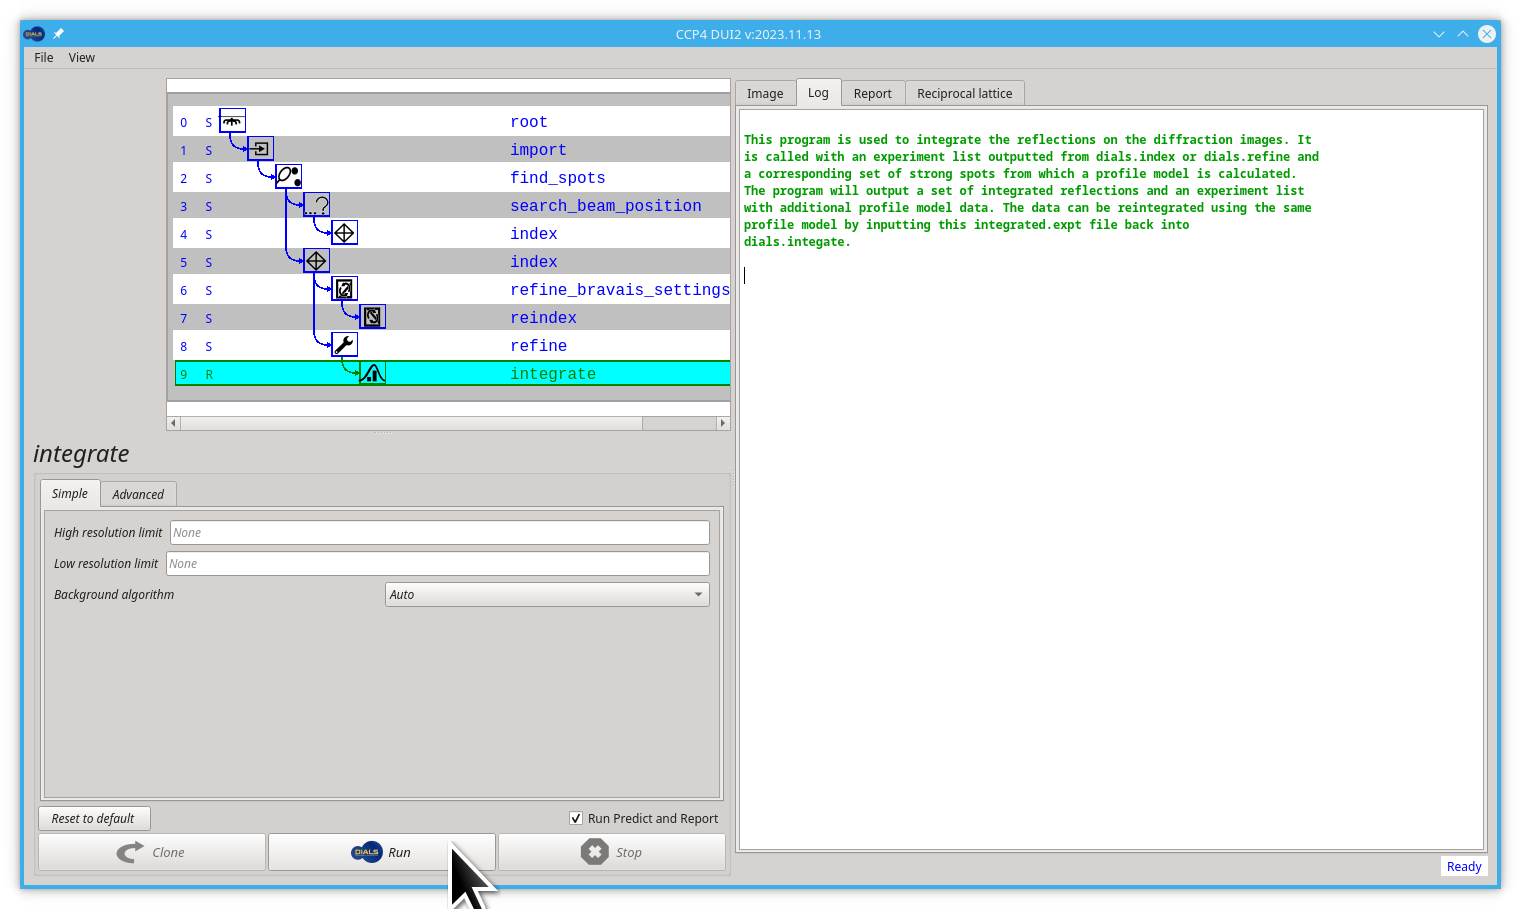1521x909 pixels.
Task: Switch to the Log tab
Action: coord(818,92)
